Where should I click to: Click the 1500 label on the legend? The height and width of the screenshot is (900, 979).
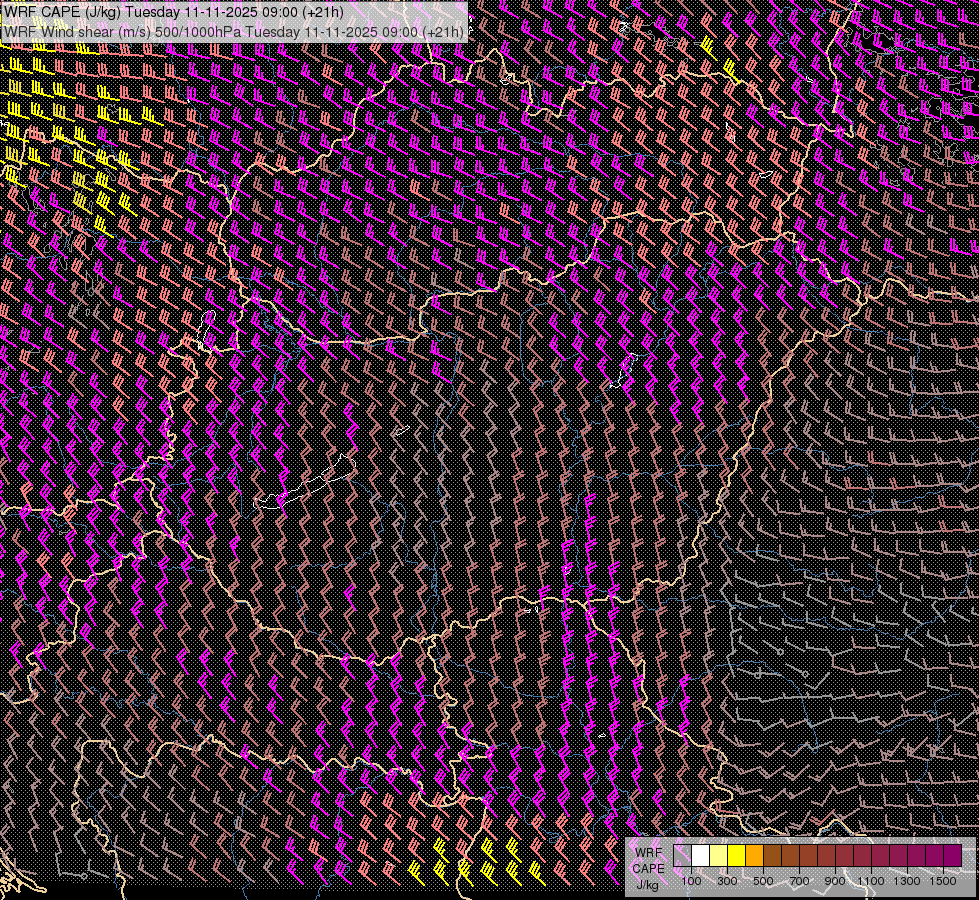coord(942,881)
